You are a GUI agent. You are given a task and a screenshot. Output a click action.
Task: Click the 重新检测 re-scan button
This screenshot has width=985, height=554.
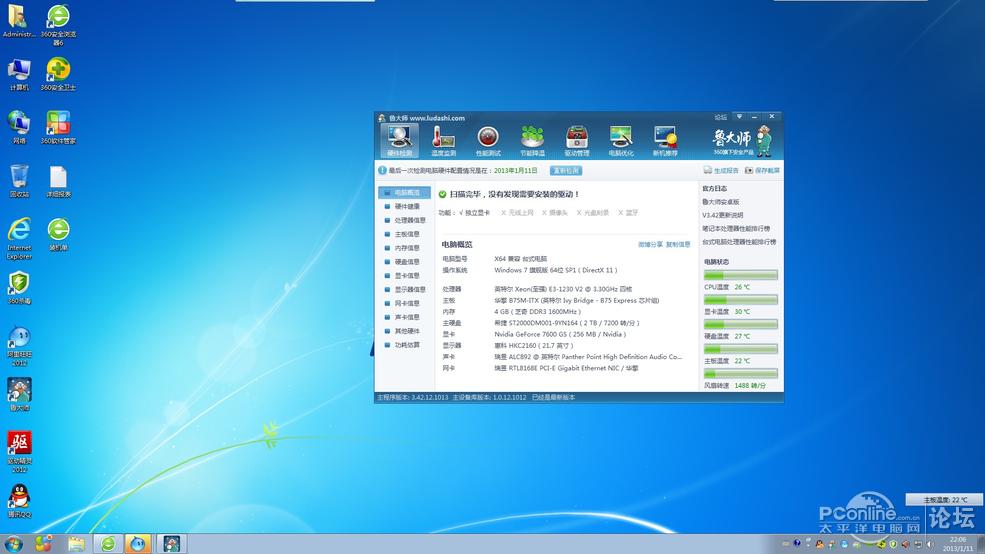tap(565, 170)
